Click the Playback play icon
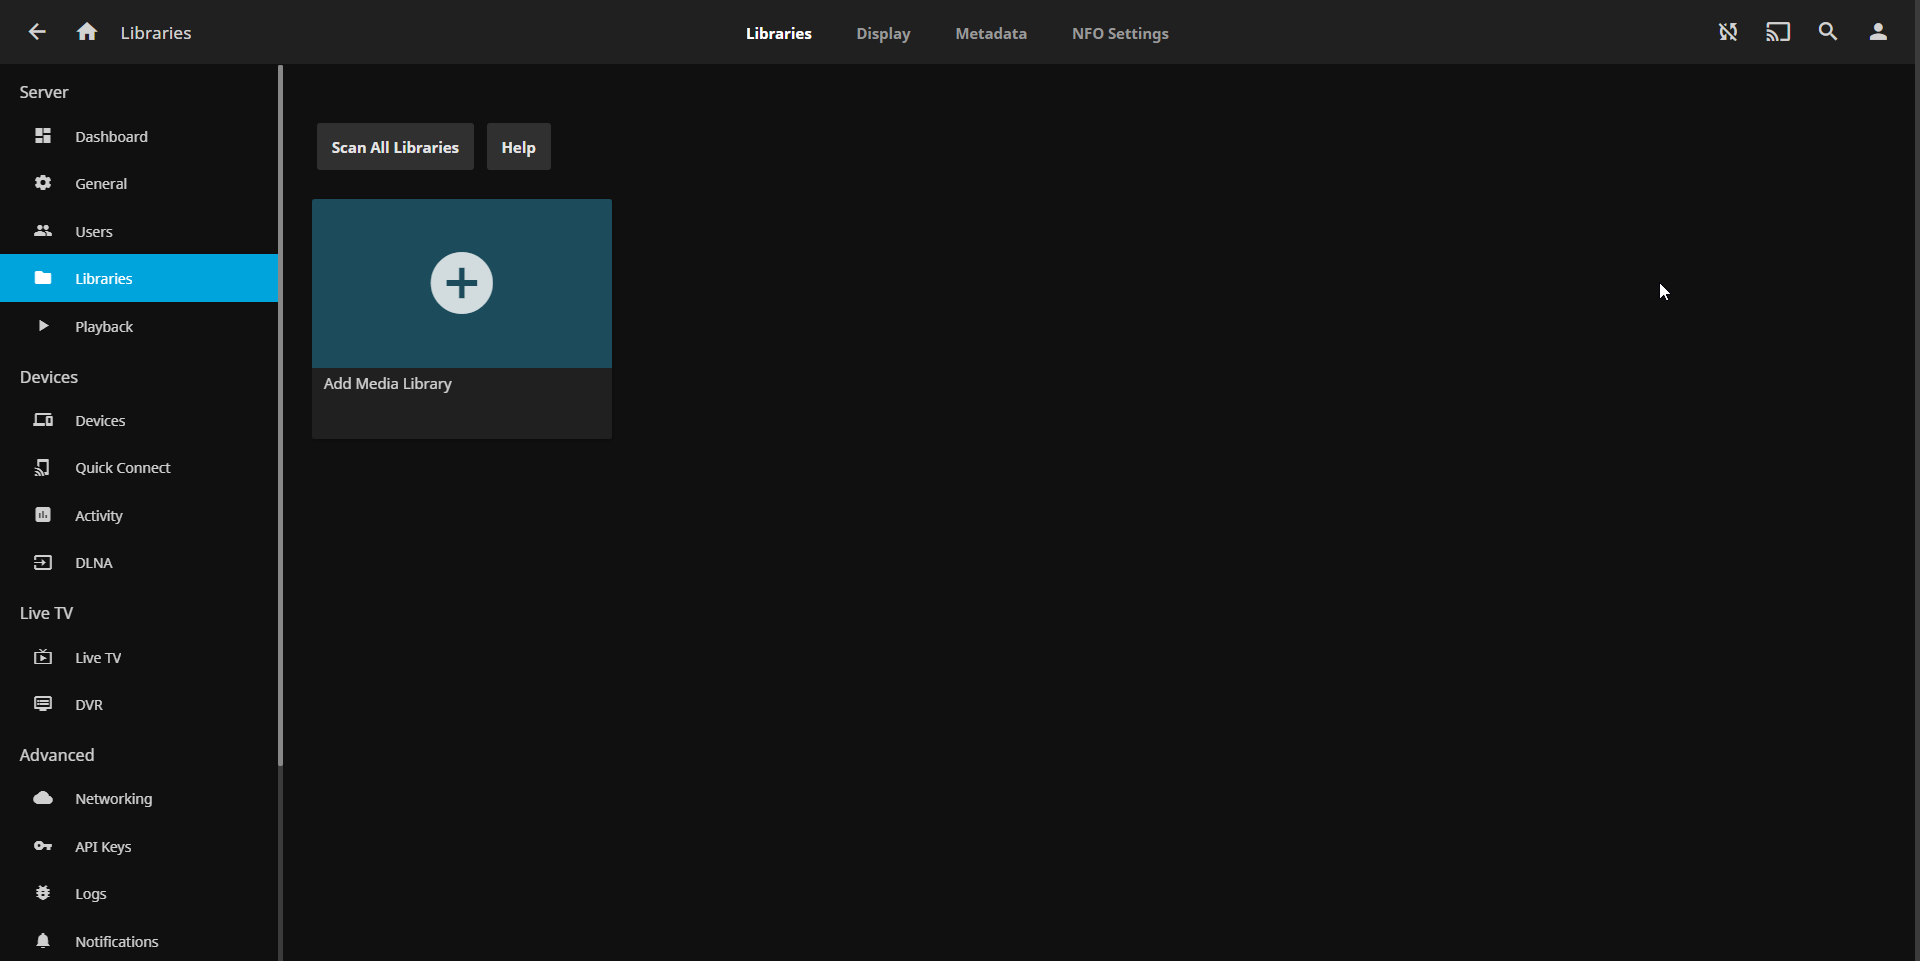The width and height of the screenshot is (1920, 961). pos(43,326)
